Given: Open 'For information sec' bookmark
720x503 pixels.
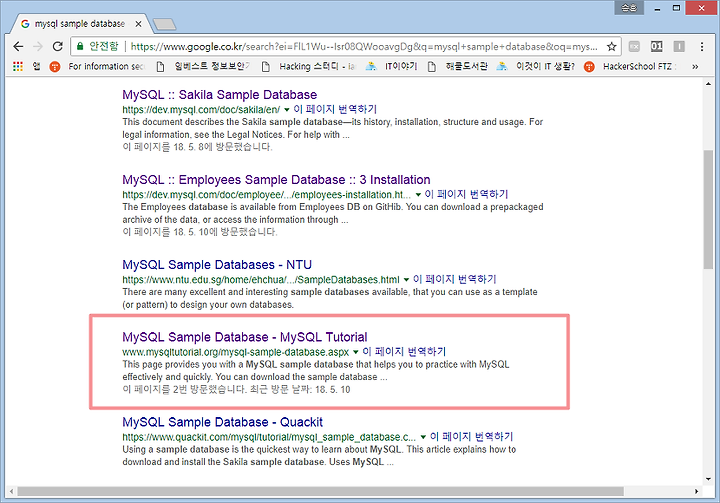Looking at the screenshot, I should click(x=97, y=67).
